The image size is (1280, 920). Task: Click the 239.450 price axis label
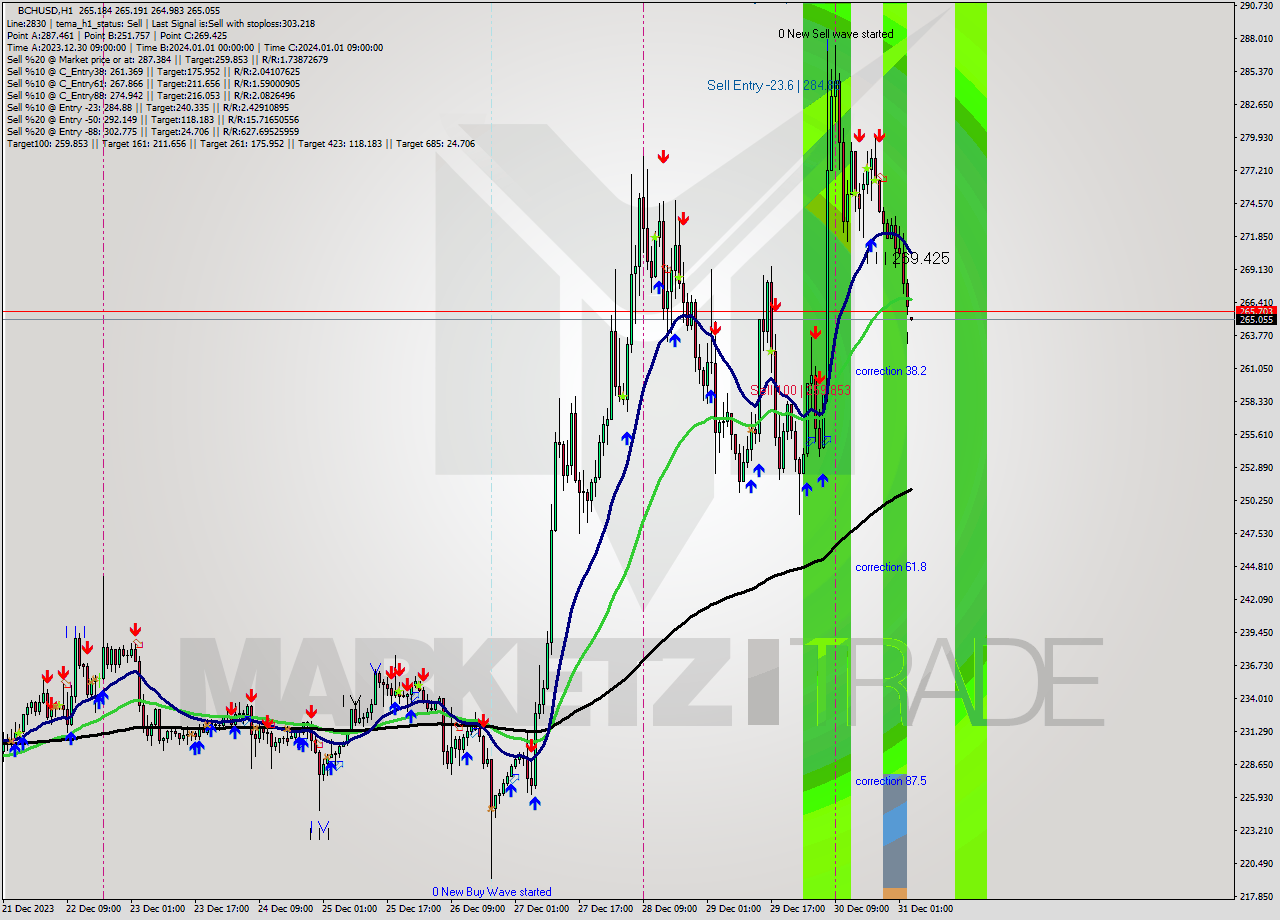[1256, 632]
